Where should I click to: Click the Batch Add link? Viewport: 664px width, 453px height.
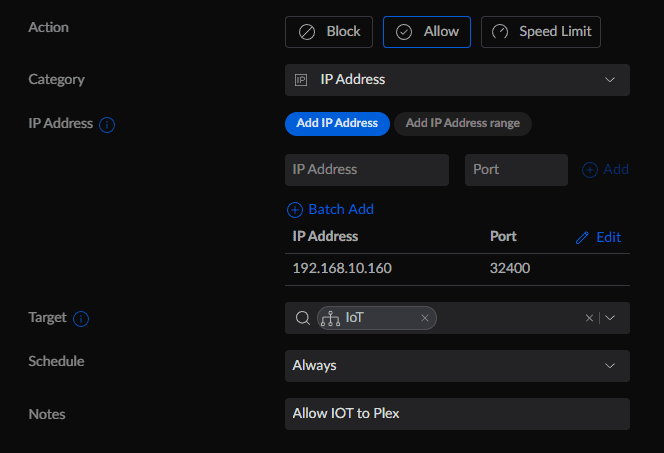(x=330, y=210)
